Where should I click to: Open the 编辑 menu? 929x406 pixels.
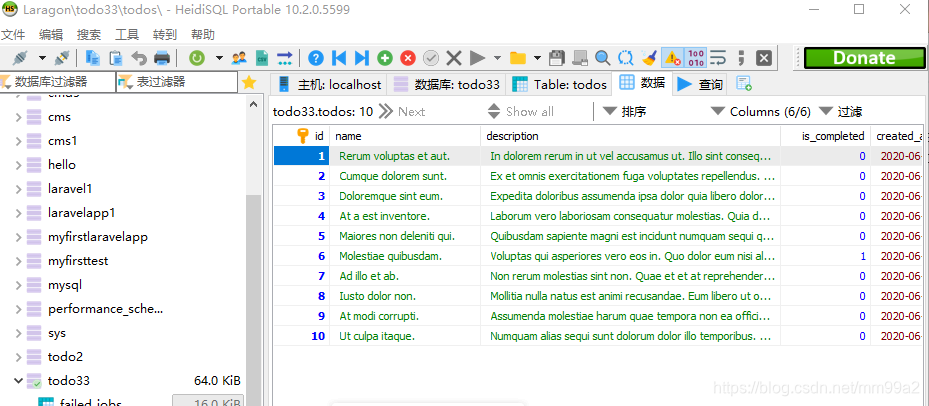click(51, 34)
